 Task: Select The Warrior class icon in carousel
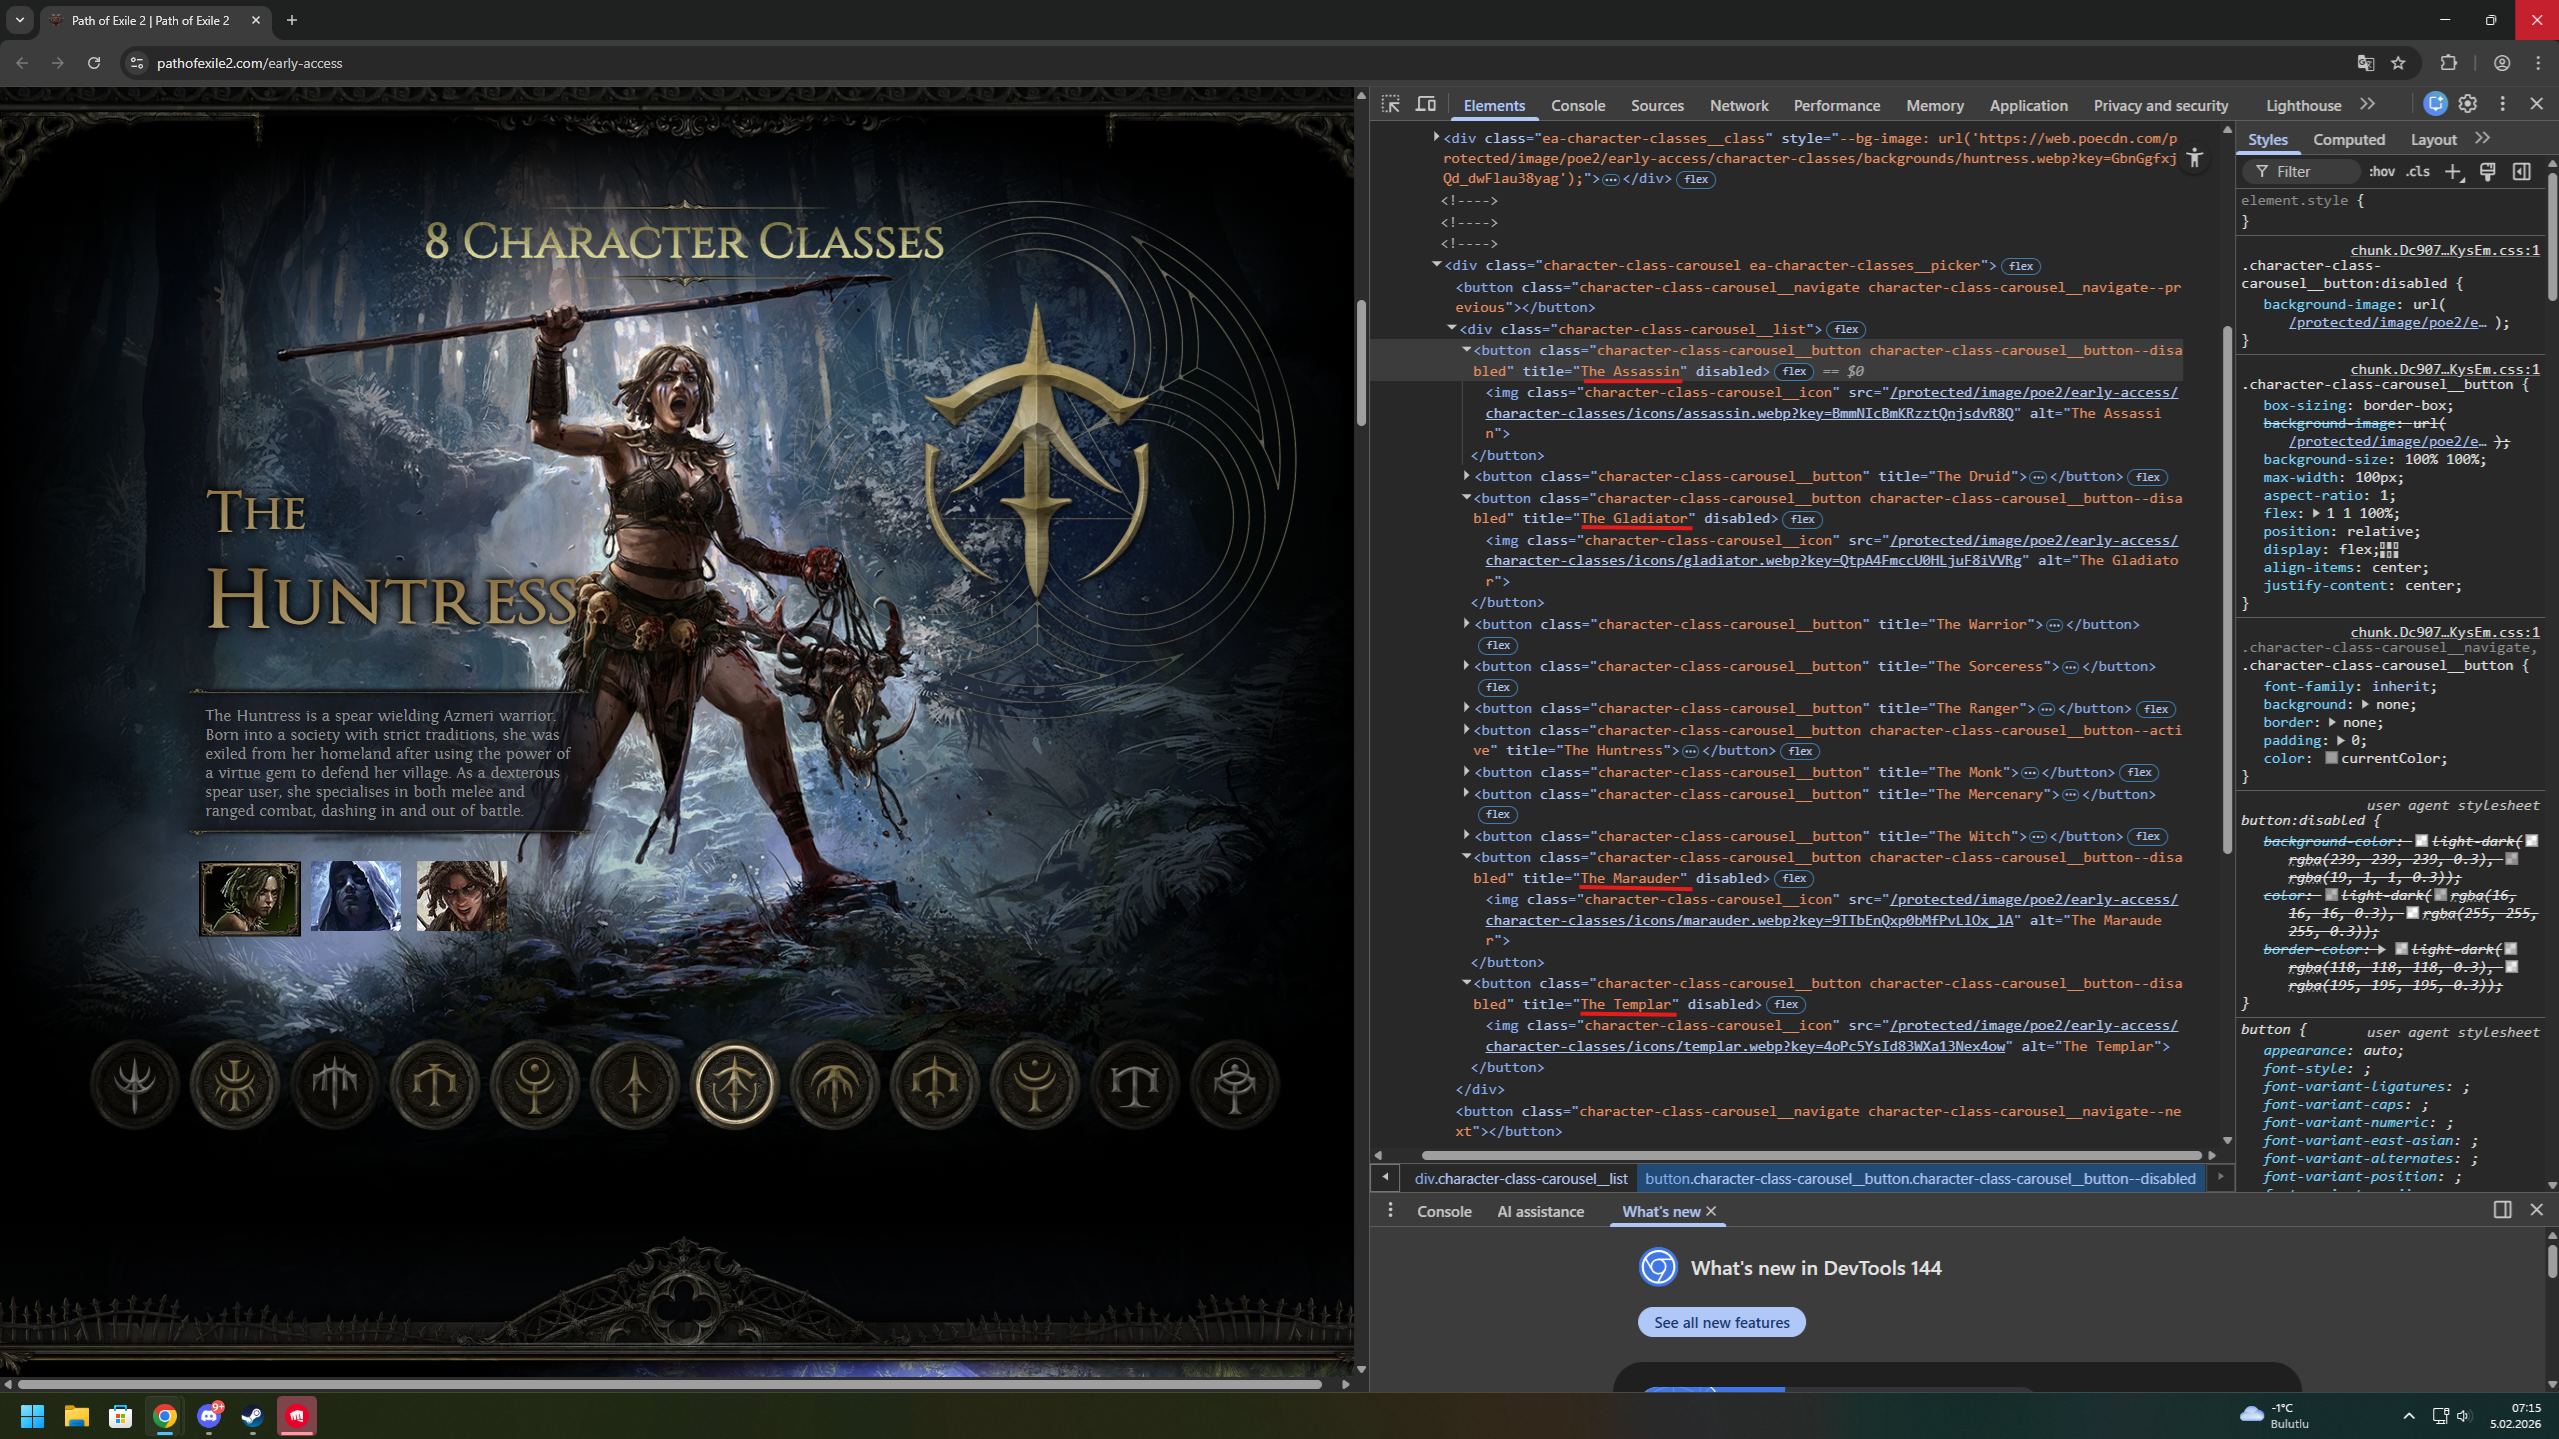coord(435,1084)
